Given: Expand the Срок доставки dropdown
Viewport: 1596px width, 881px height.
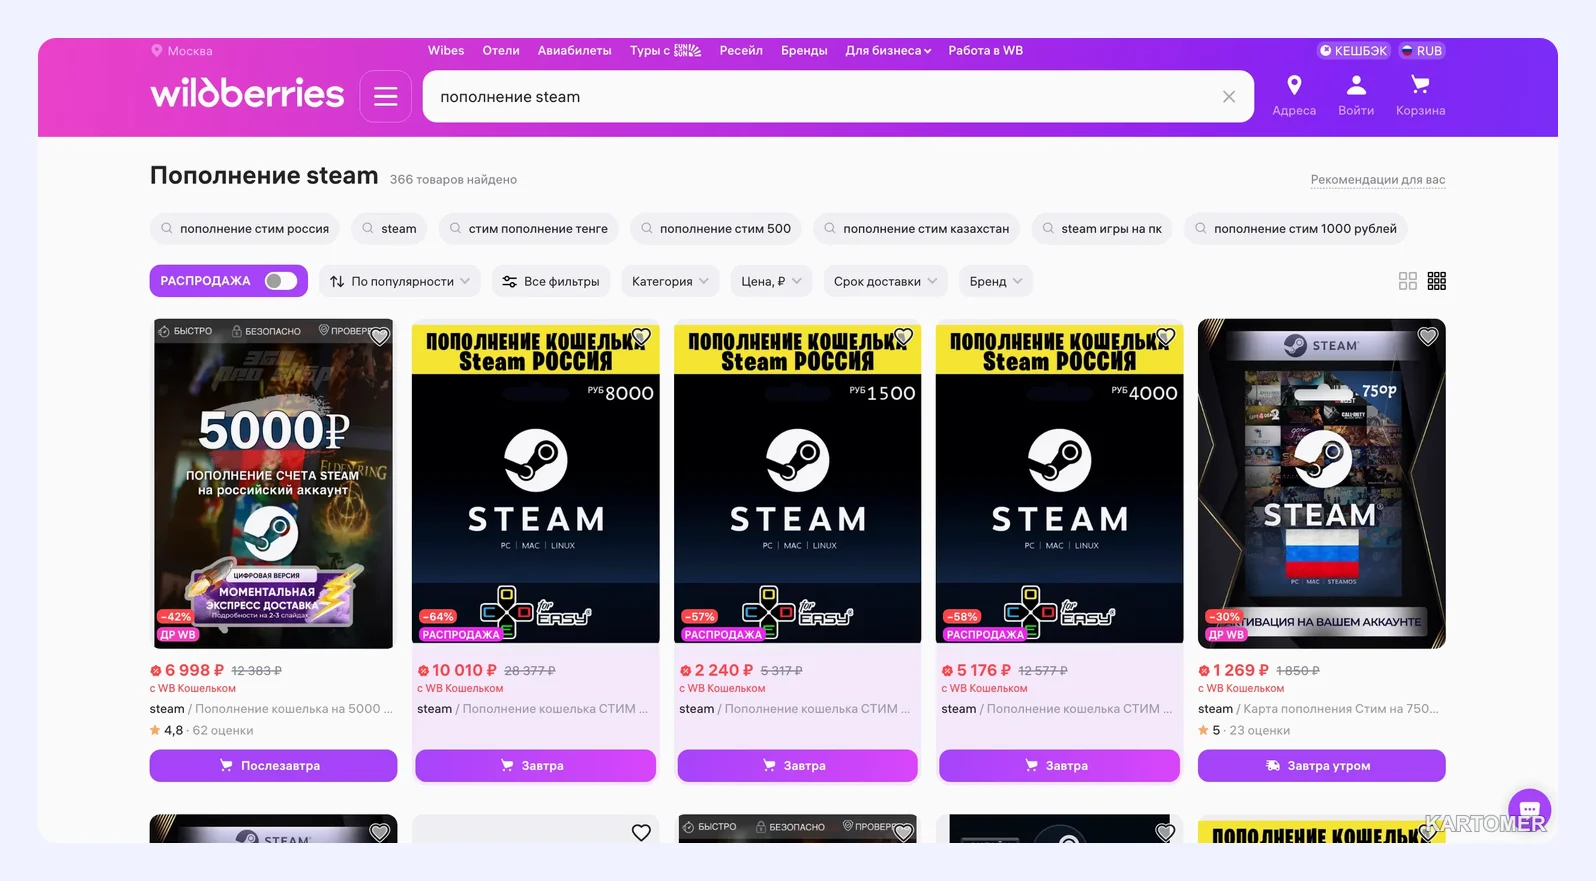Looking at the screenshot, I should click(x=885, y=281).
